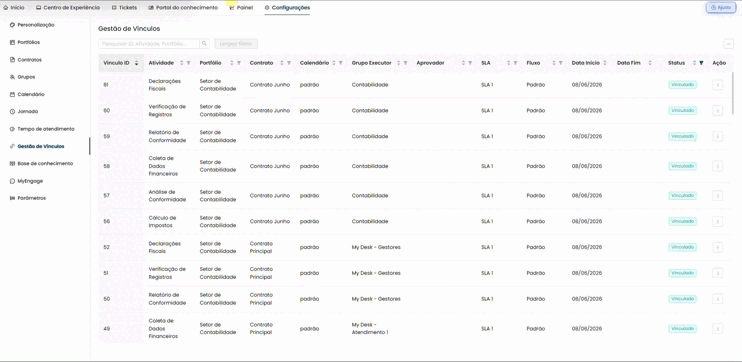Open action menu for Vínculo 59
Screen dimensions: 742x362
coord(717,136)
